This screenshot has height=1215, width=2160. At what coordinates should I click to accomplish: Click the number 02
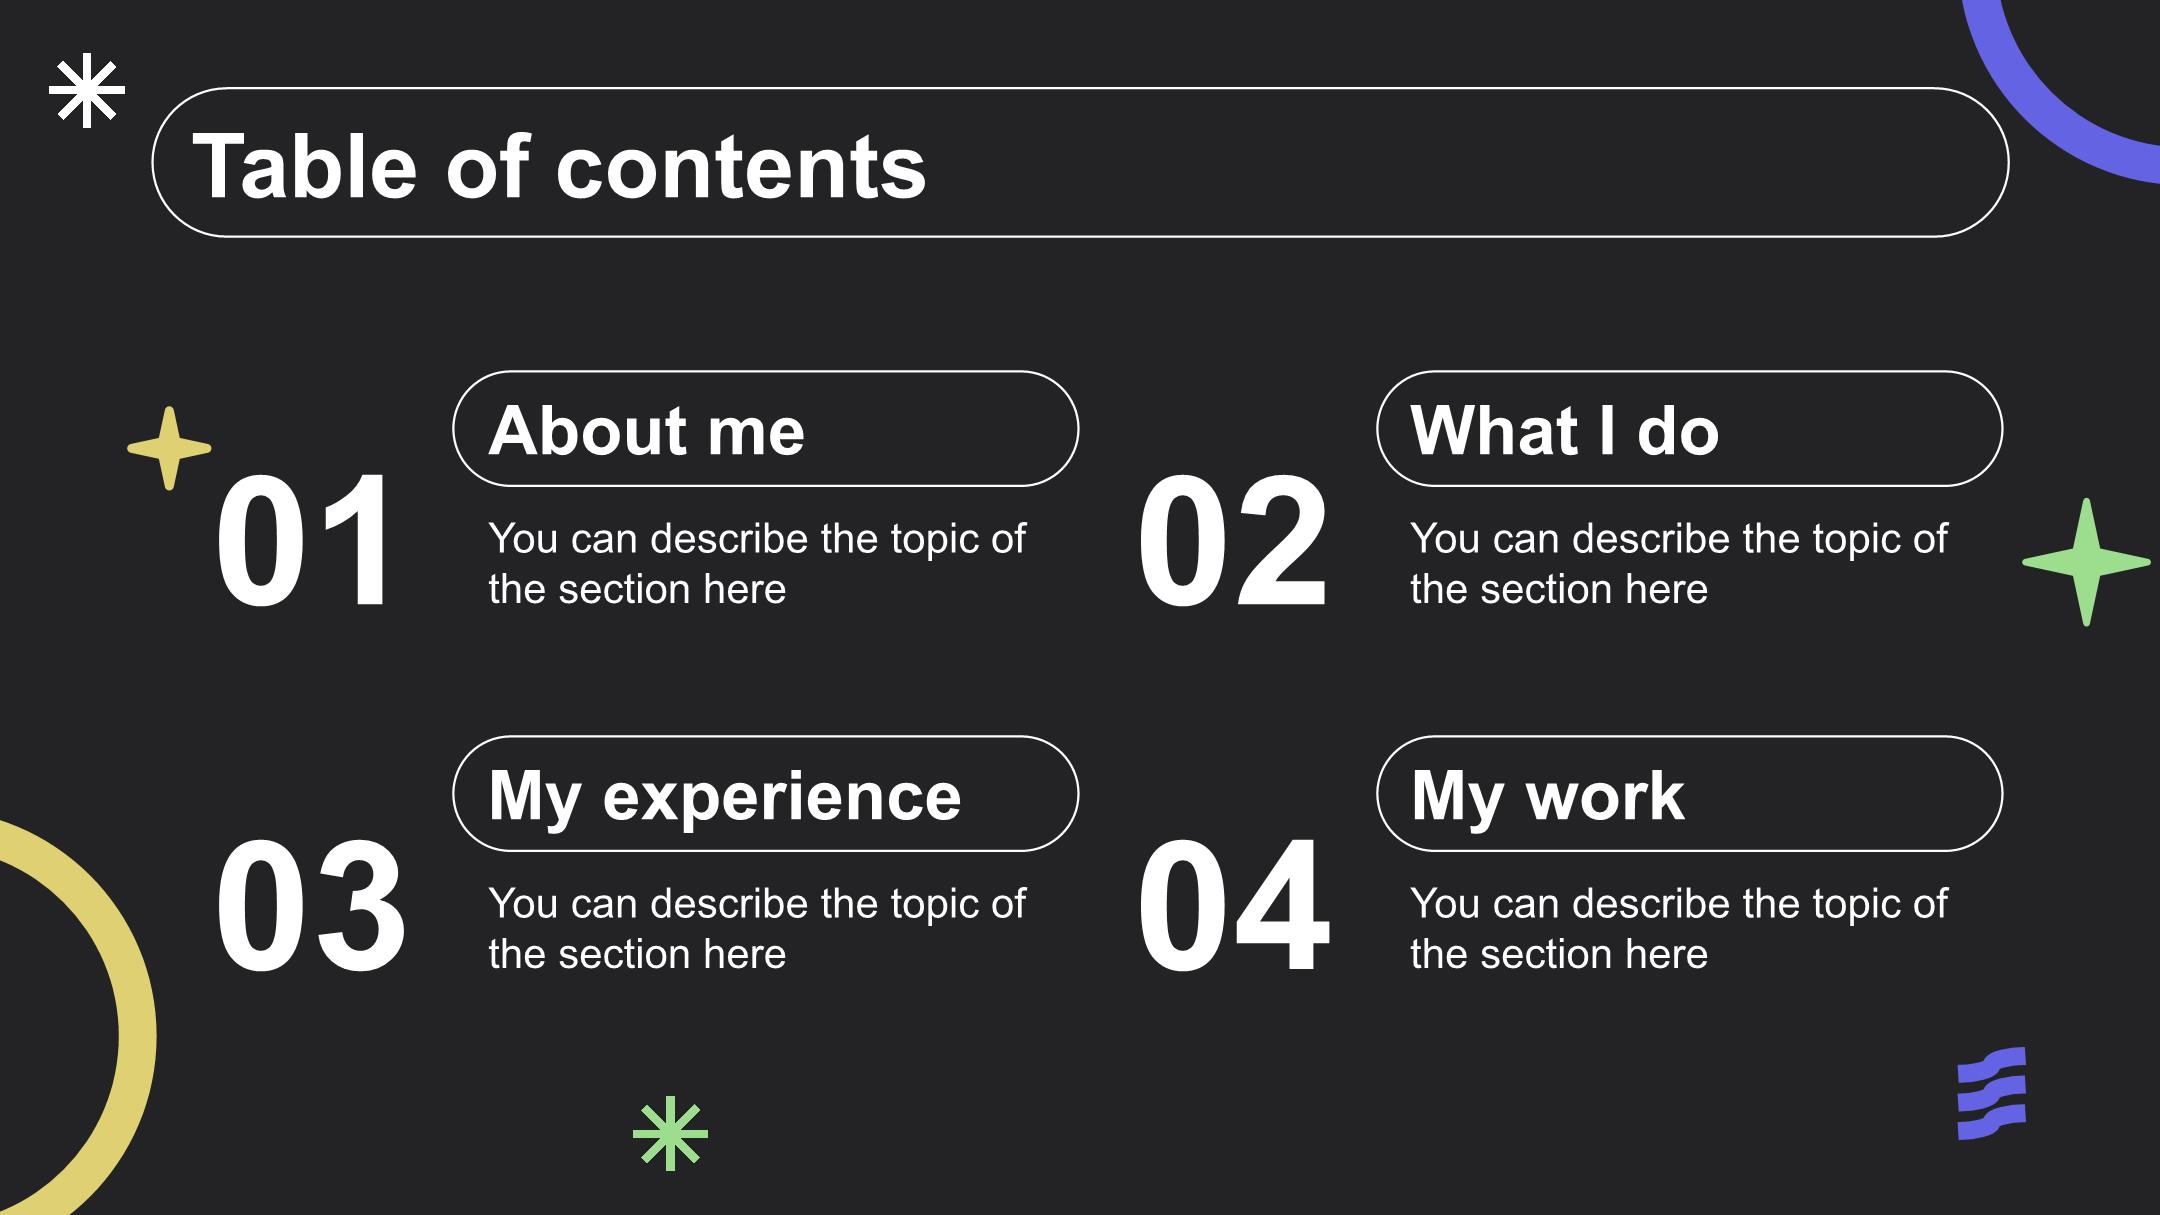click(x=1233, y=541)
